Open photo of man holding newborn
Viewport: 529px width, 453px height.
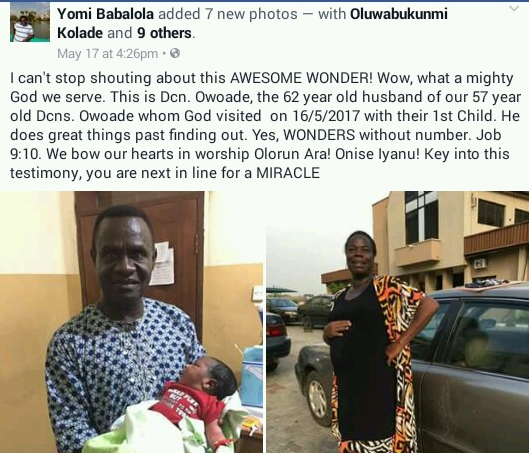click(132, 322)
